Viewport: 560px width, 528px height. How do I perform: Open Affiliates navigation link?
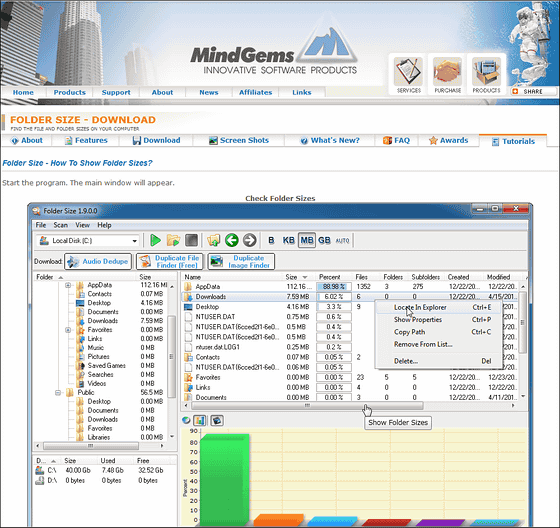point(255,92)
